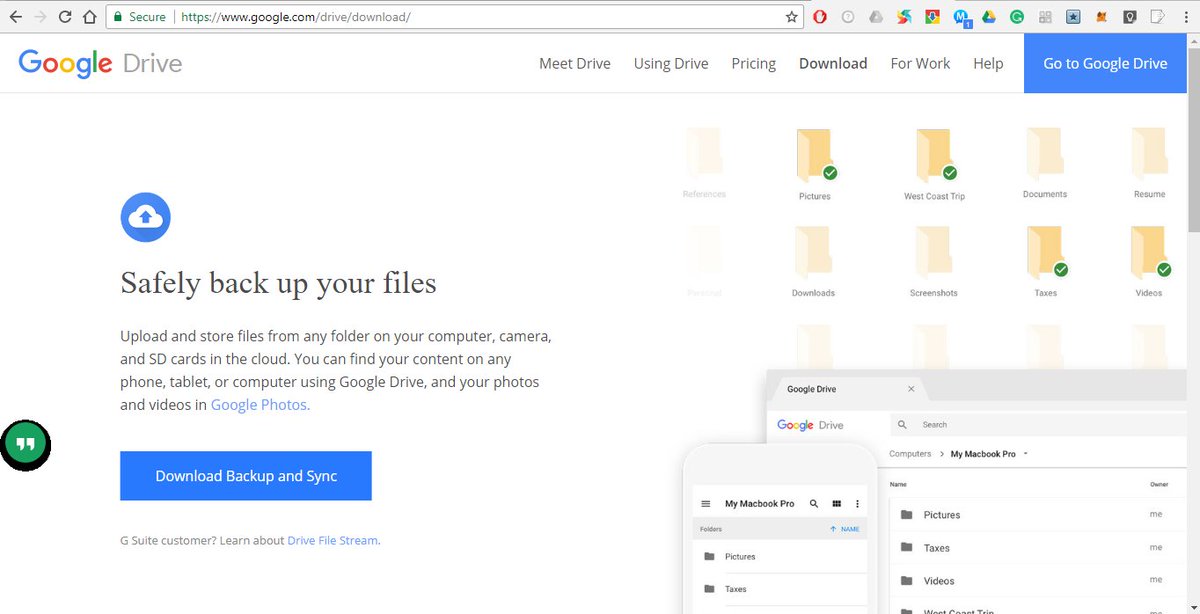
Task: Click Go to Google Drive button
Action: 1105,63
